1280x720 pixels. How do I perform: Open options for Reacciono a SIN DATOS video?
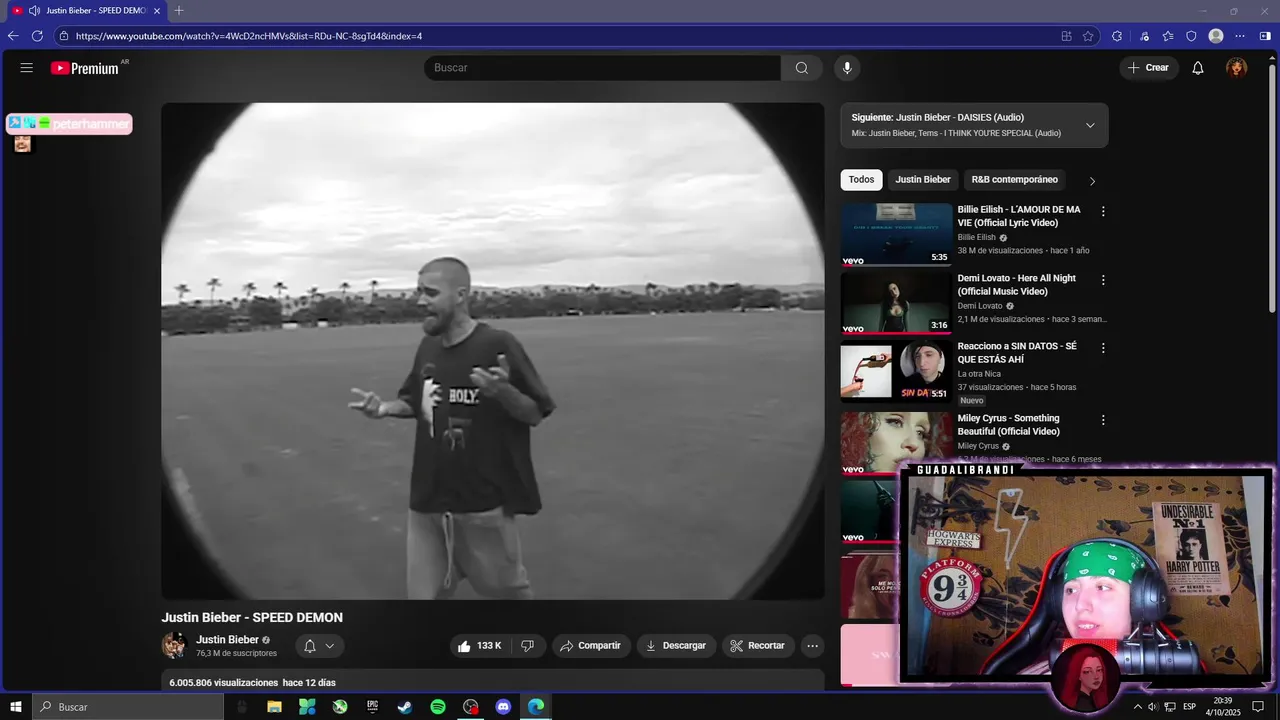[x=1103, y=348]
